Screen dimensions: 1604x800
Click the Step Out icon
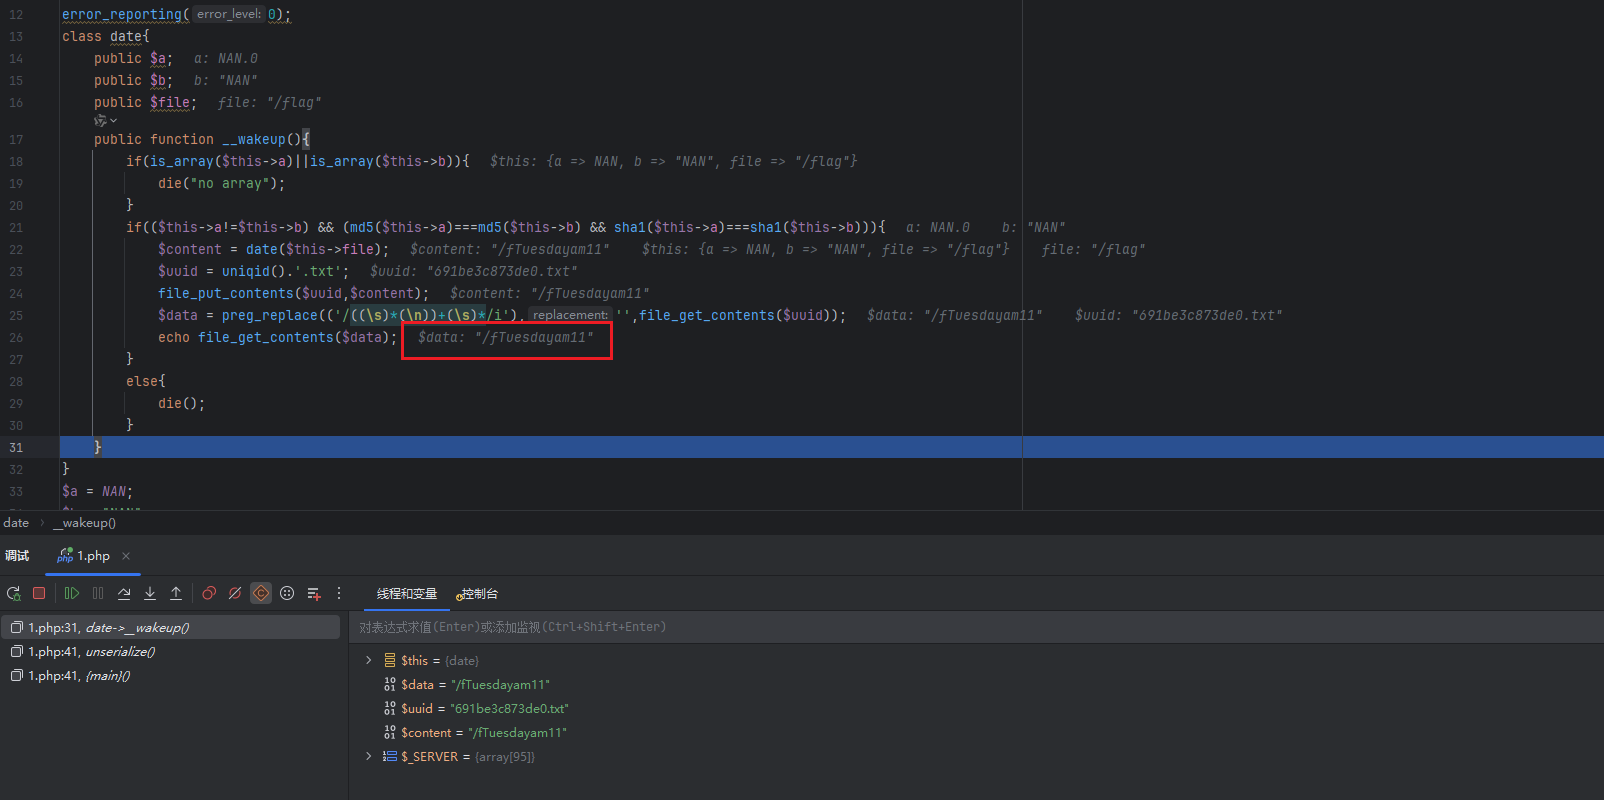click(x=176, y=593)
